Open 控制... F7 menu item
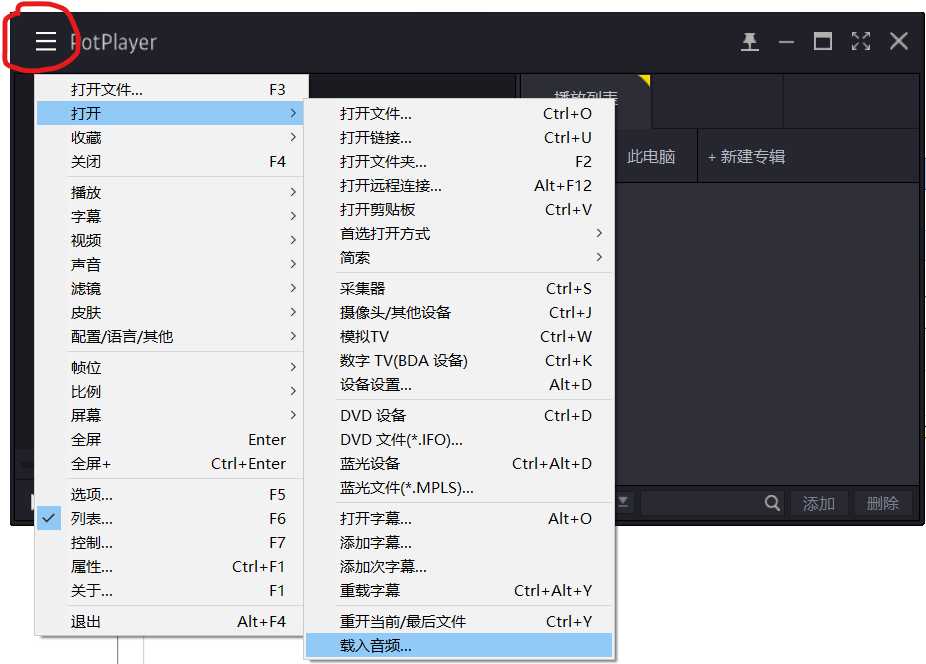The height and width of the screenshot is (664, 926). (170, 542)
